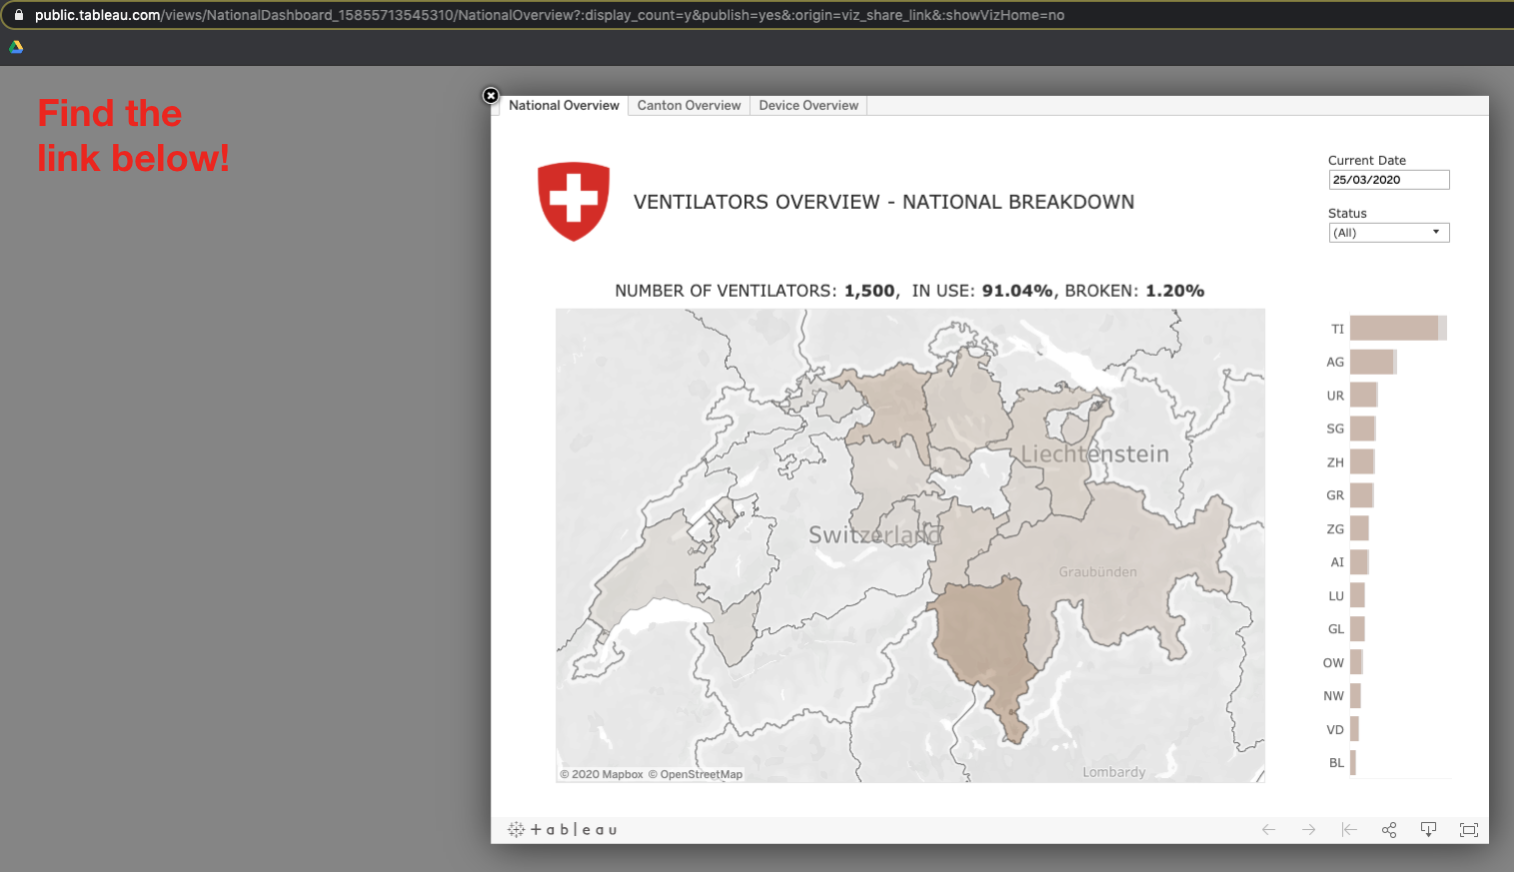Select the SG bar in chart

coord(1363,429)
